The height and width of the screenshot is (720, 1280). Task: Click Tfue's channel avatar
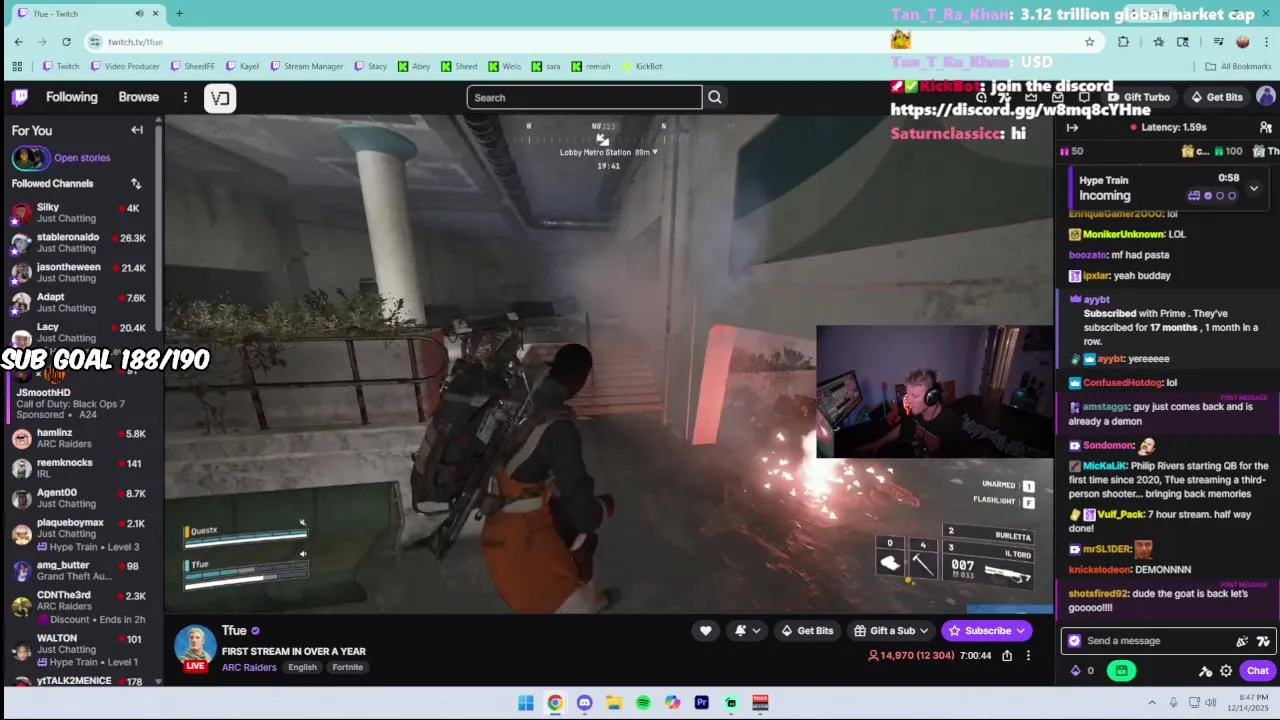(x=195, y=647)
